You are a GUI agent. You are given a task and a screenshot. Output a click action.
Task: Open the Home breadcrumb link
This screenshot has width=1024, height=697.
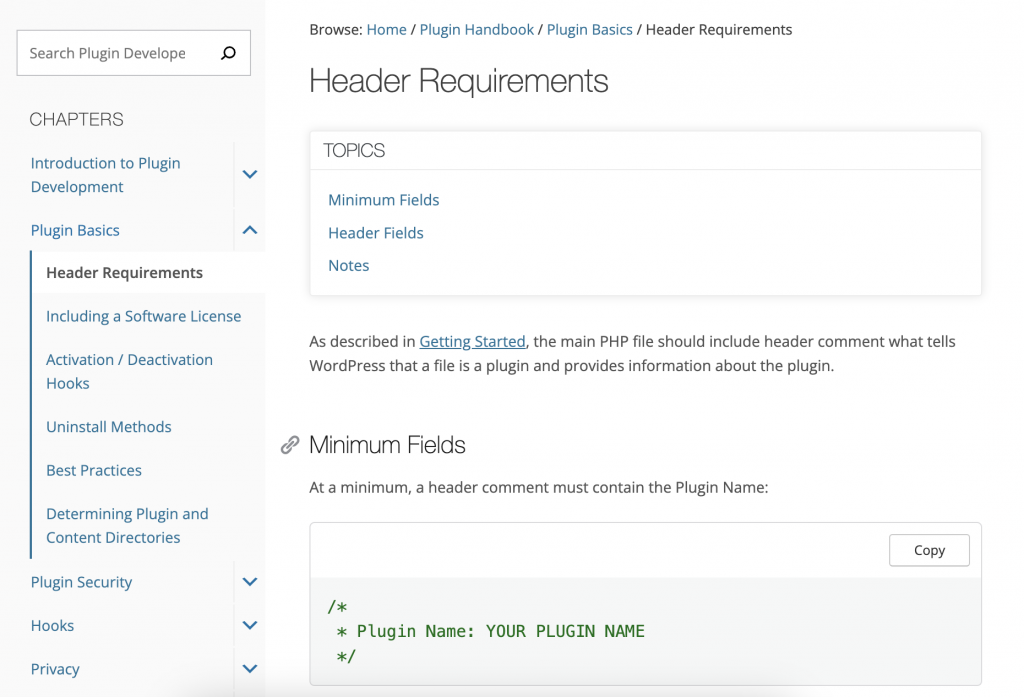tap(386, 30)
